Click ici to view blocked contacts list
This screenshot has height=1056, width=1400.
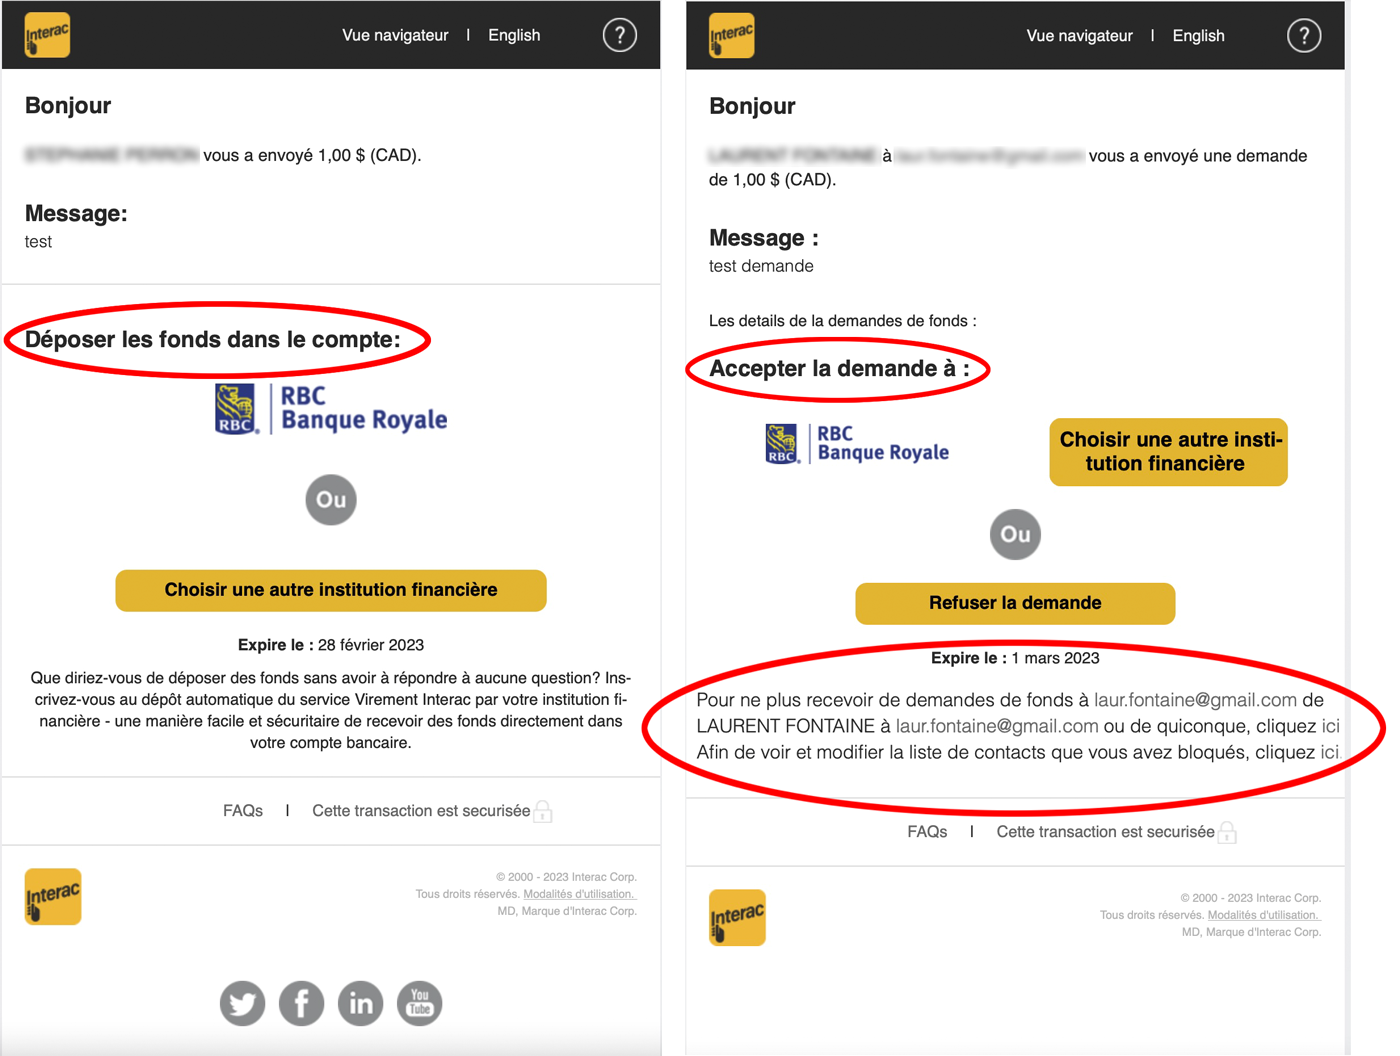point(1330,752)
